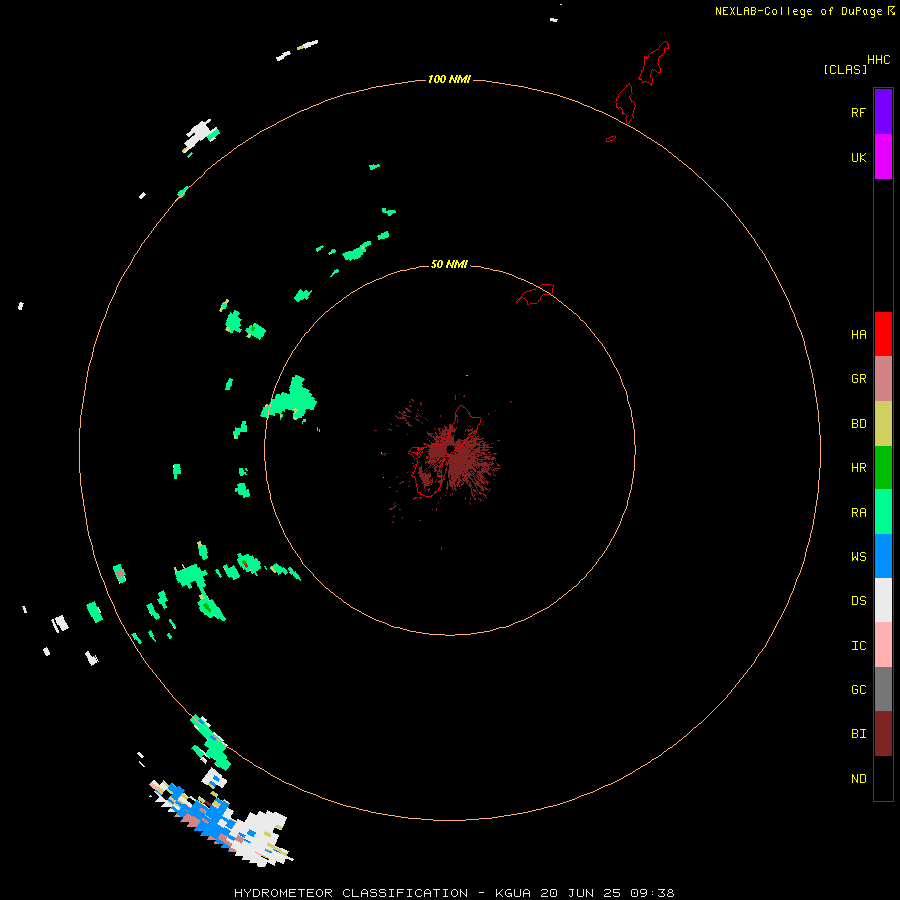Click the '[CLAS]' units label

tap(845, 69)
